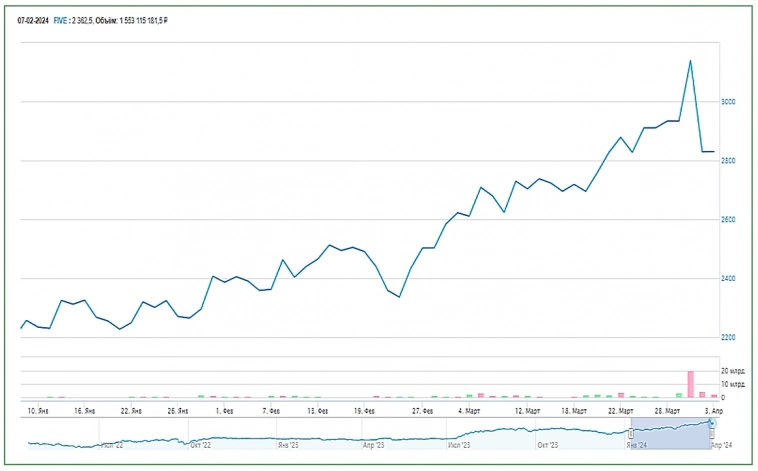
Task: Click the highest peak on price line
Action: click(x=690, y=61)
